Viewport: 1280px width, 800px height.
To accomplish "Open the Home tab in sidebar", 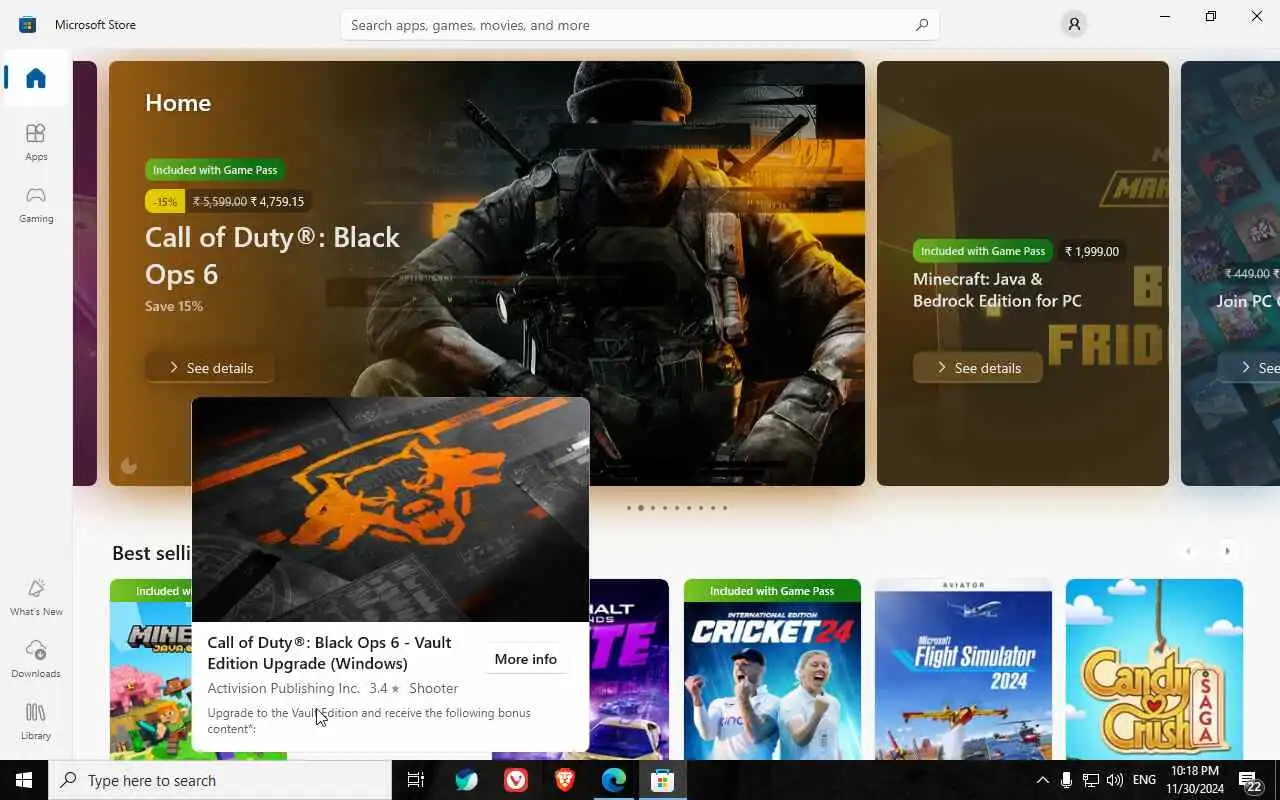I will coord(36,78).
